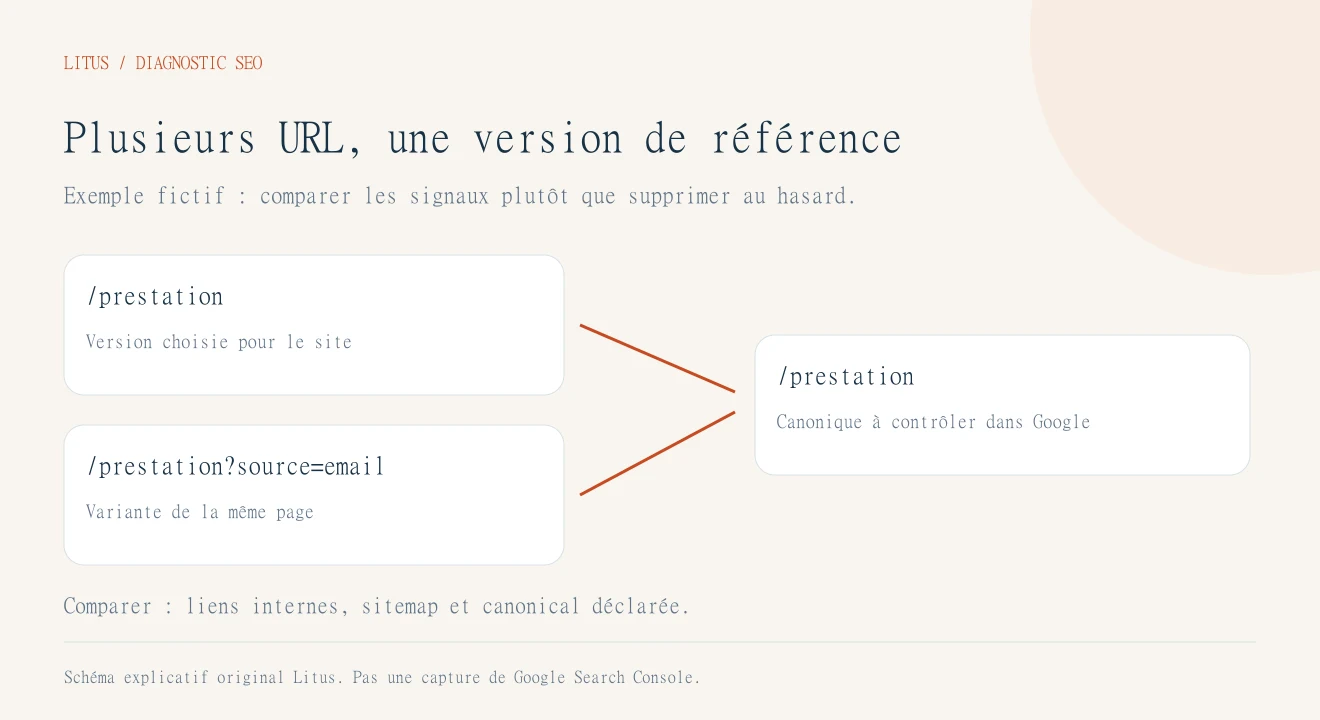Click 'Canonique à contrôler dans Google' text
1320x720 pixels.
coord(933,422)
